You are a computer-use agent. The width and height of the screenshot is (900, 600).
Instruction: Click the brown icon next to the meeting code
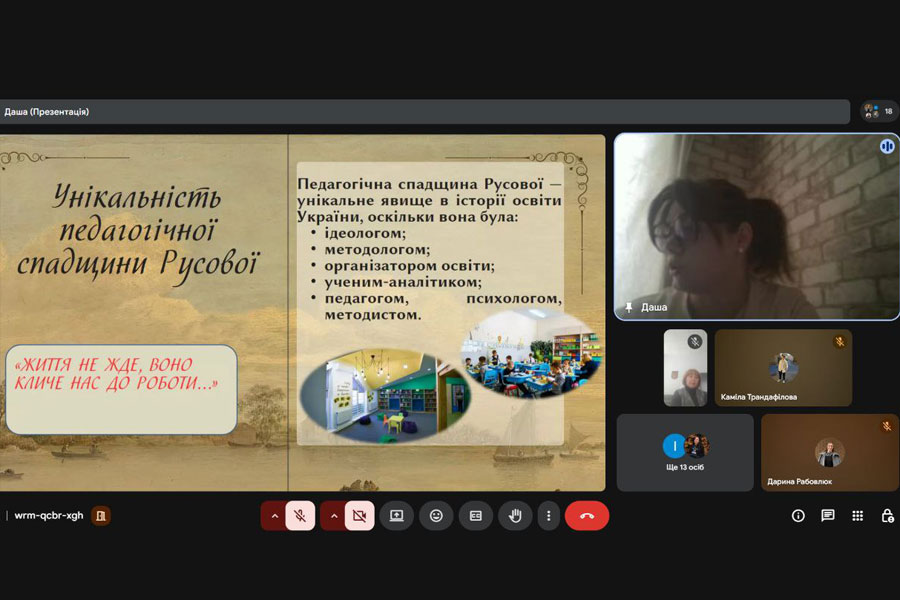pos(101,516)
